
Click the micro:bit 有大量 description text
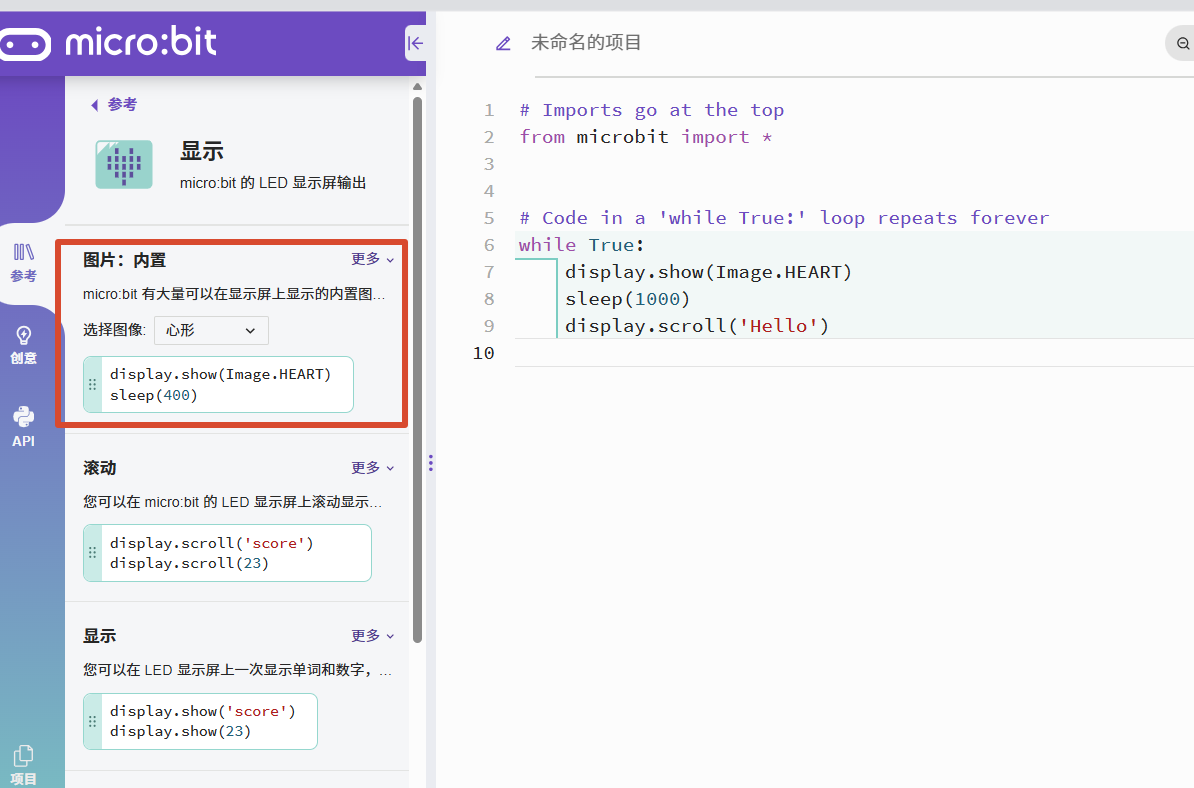point(234,294)
